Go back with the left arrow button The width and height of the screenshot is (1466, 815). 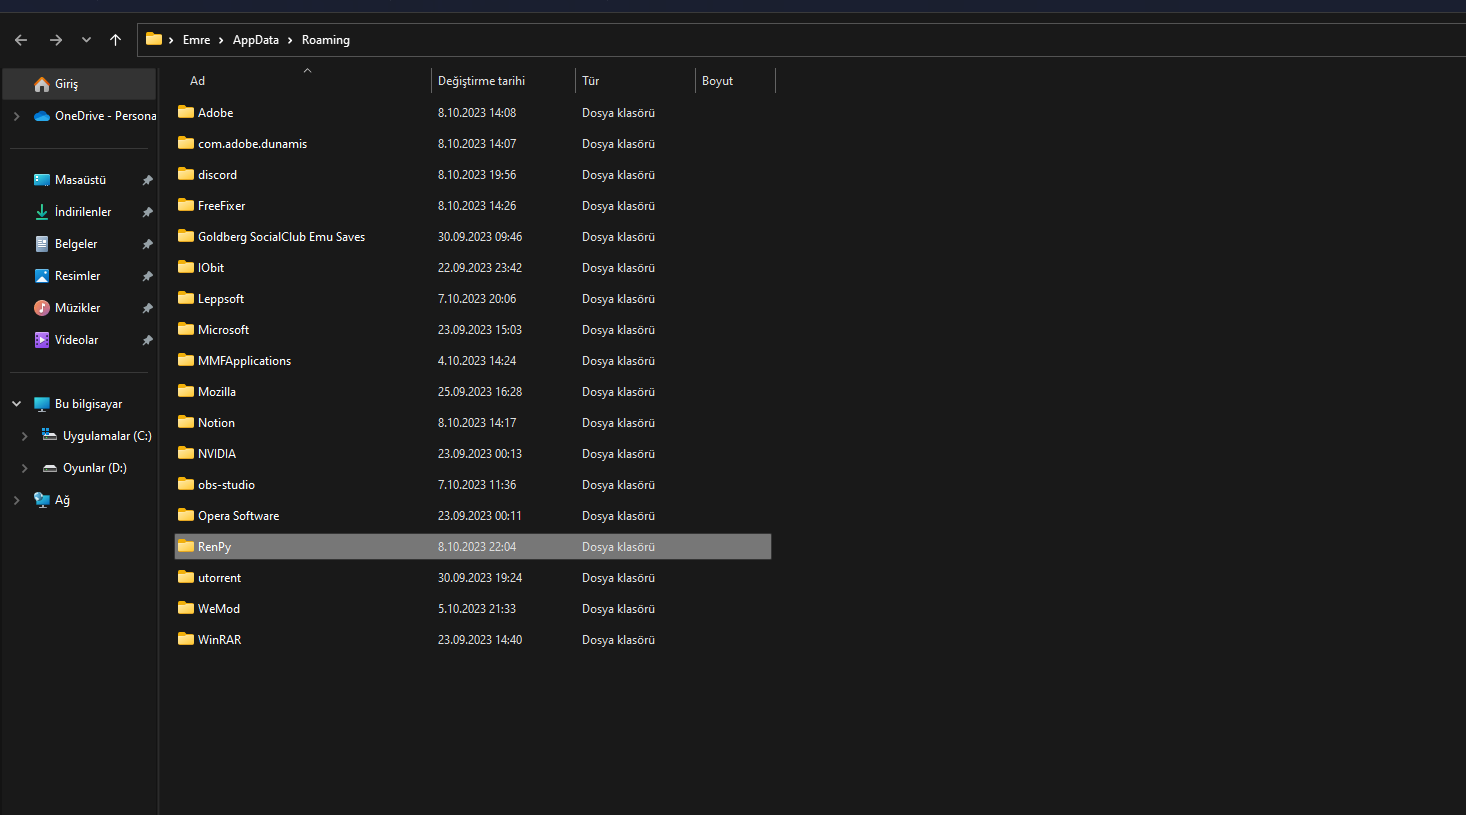[21, 40]
